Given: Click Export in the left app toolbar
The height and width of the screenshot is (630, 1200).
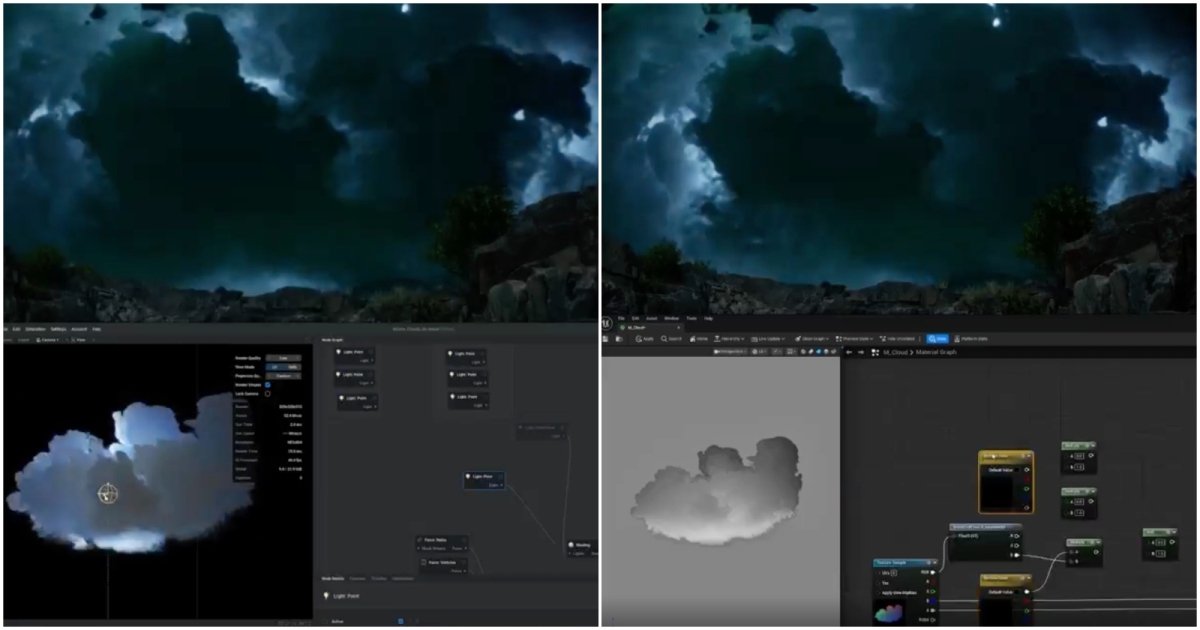Looking at the screenshot, I should point(23,340).
